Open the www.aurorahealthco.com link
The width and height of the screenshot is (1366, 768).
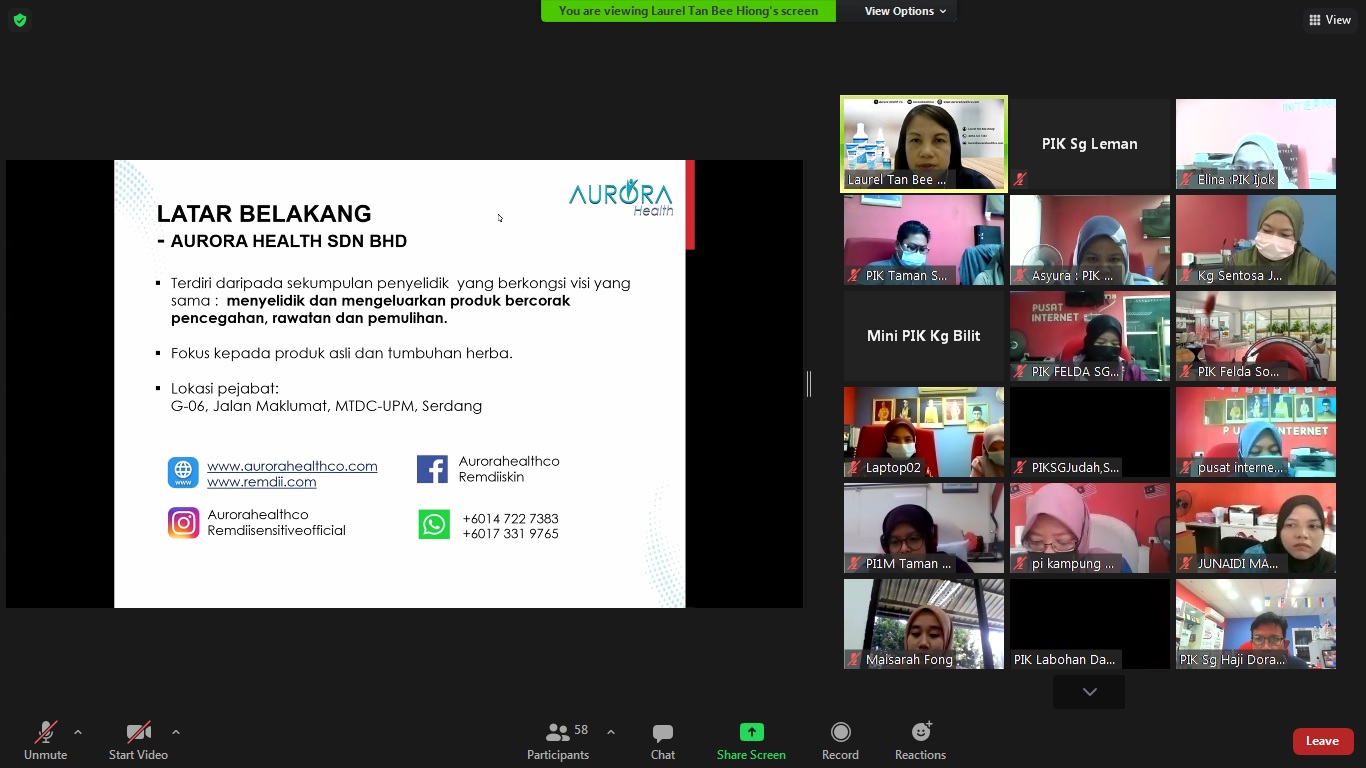click(x=292, y=466)
